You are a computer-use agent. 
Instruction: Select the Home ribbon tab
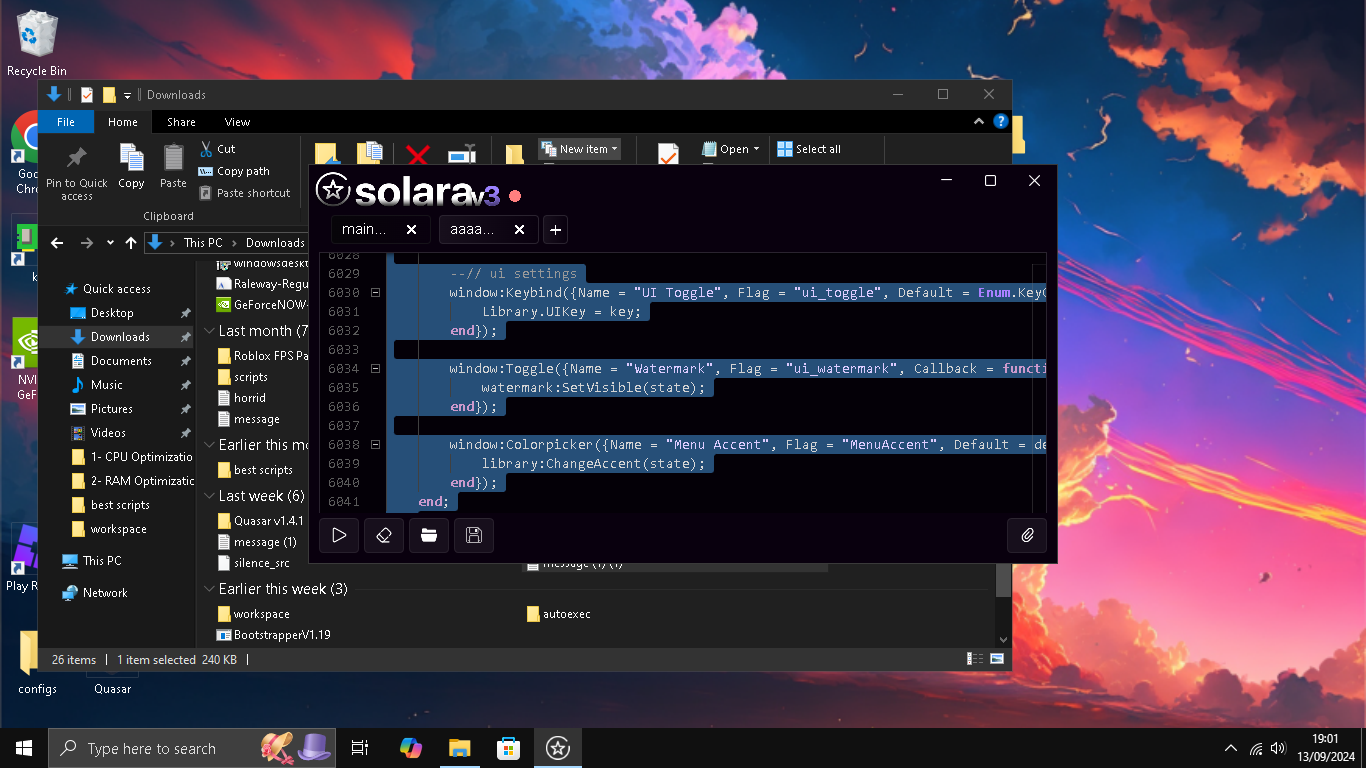pos(123,122)
